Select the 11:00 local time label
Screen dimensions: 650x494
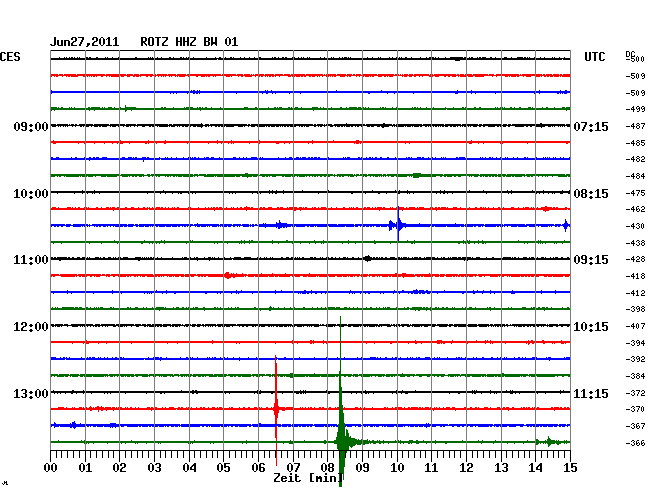pyautogui.click(x=31, y=260)
